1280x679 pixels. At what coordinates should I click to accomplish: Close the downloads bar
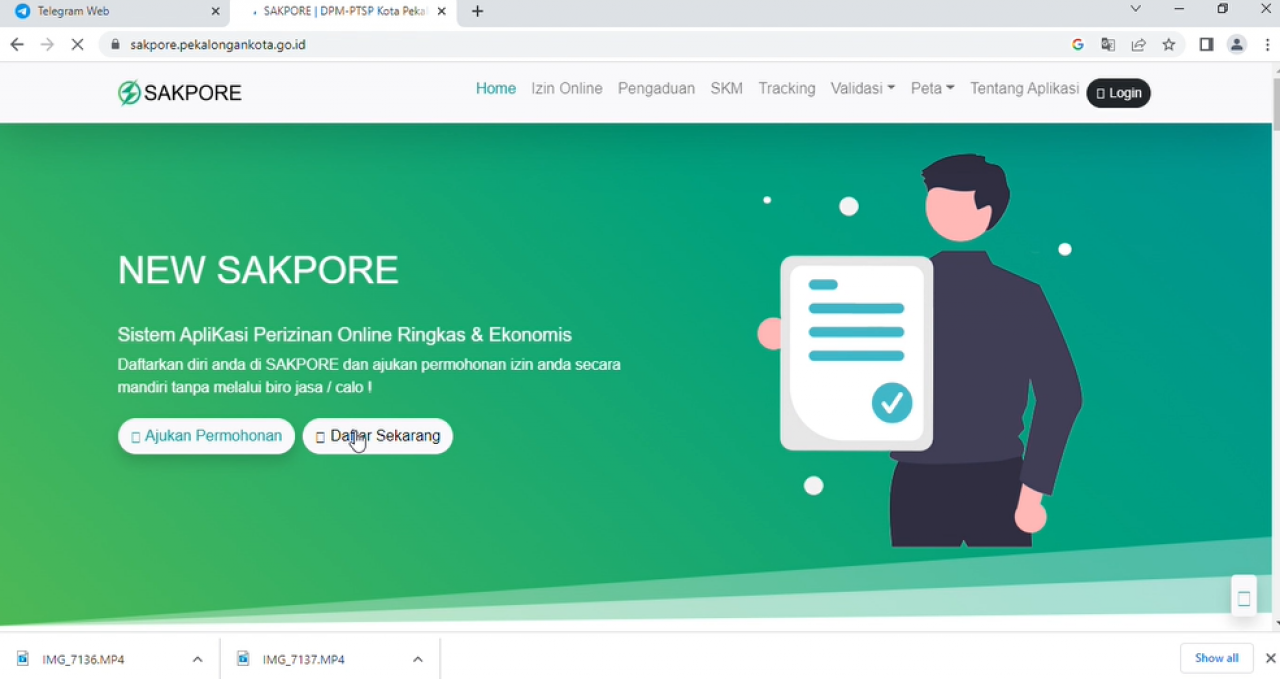1270,658
